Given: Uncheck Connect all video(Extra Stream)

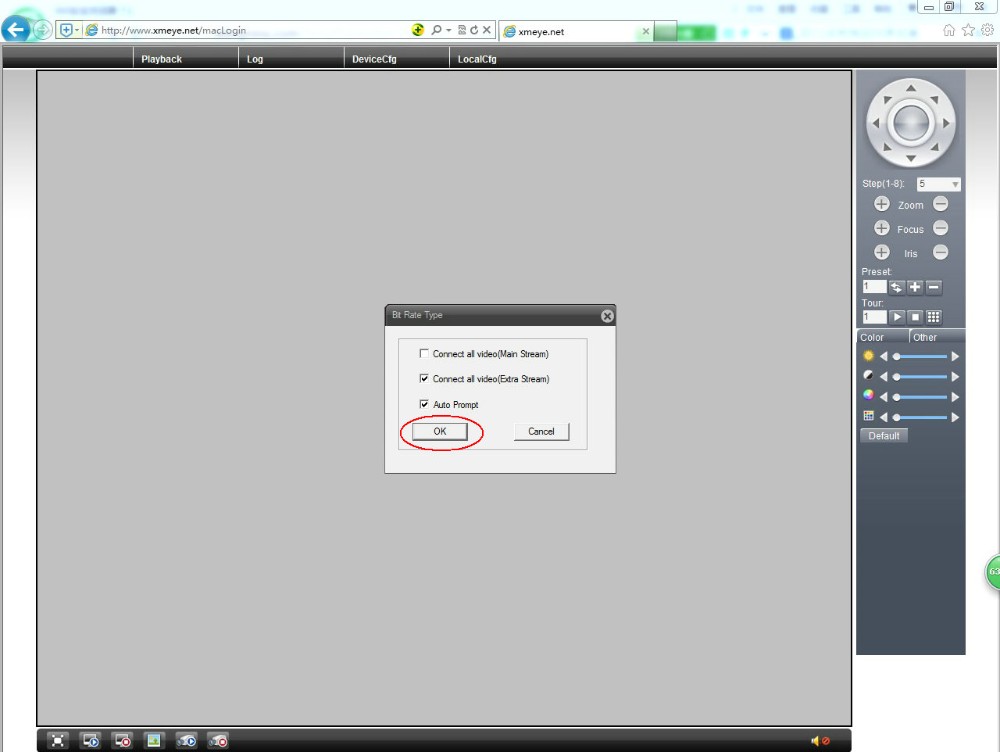Looking at the screenshot, I should (425, 379).
